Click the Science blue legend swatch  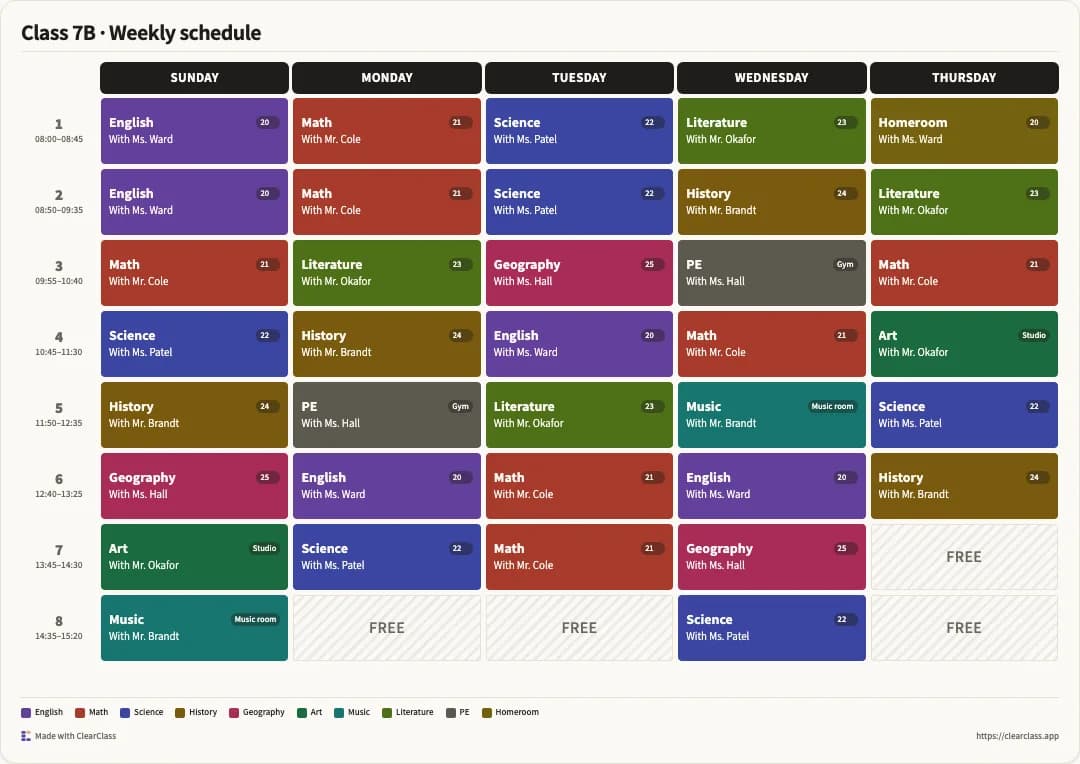[x=125, y=712]
